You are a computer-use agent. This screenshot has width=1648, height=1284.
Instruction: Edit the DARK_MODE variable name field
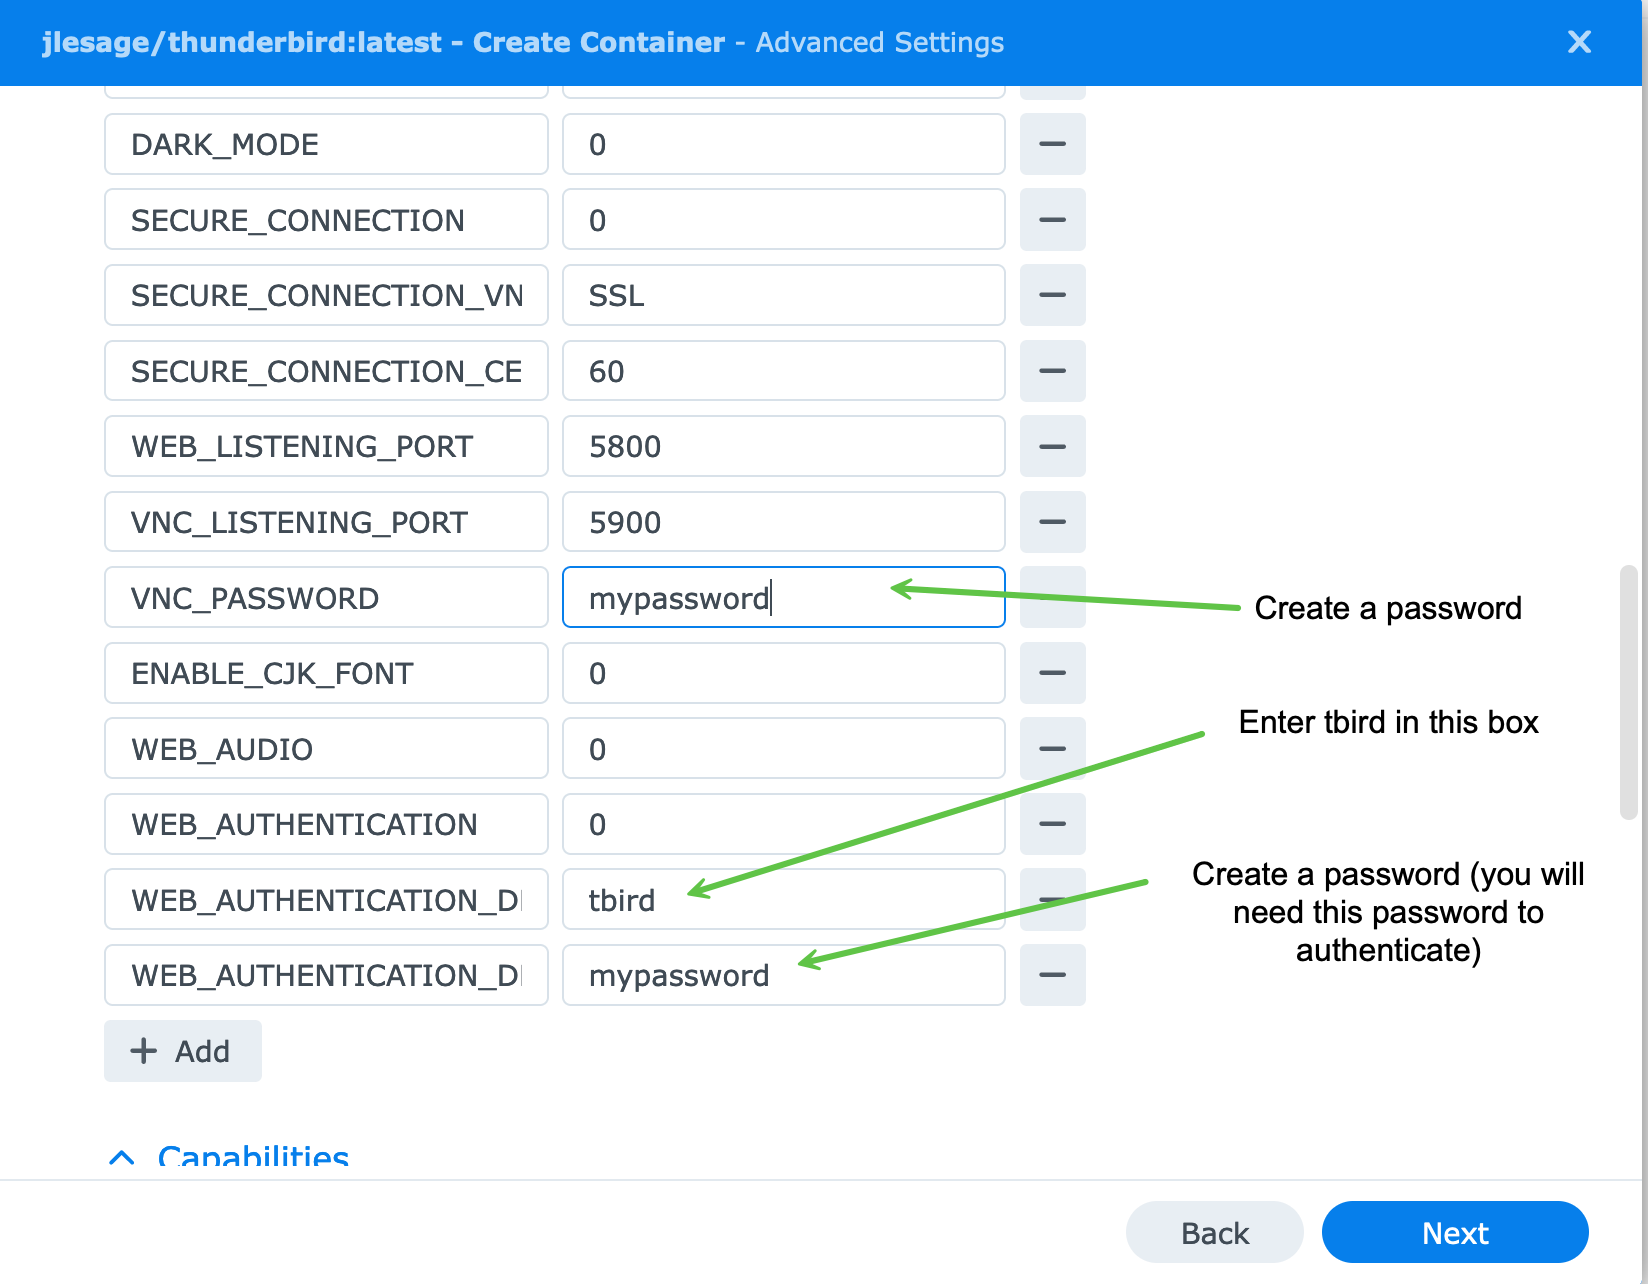point(326,144)
